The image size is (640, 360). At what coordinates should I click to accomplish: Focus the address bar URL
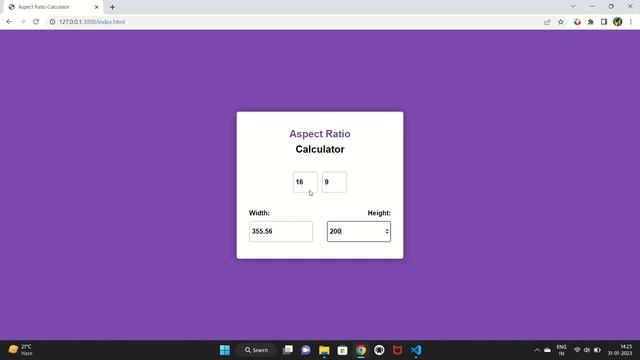point(92,22)
